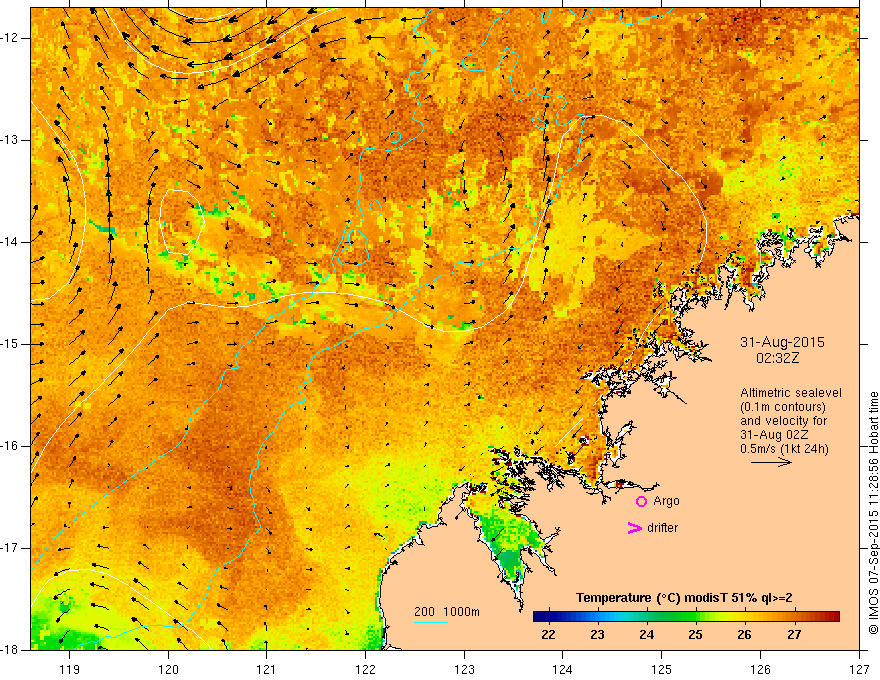Click the 'drifter' legend label
This screenshot has width=880, height=680.
pyautogui.click(x=662, y=528)
